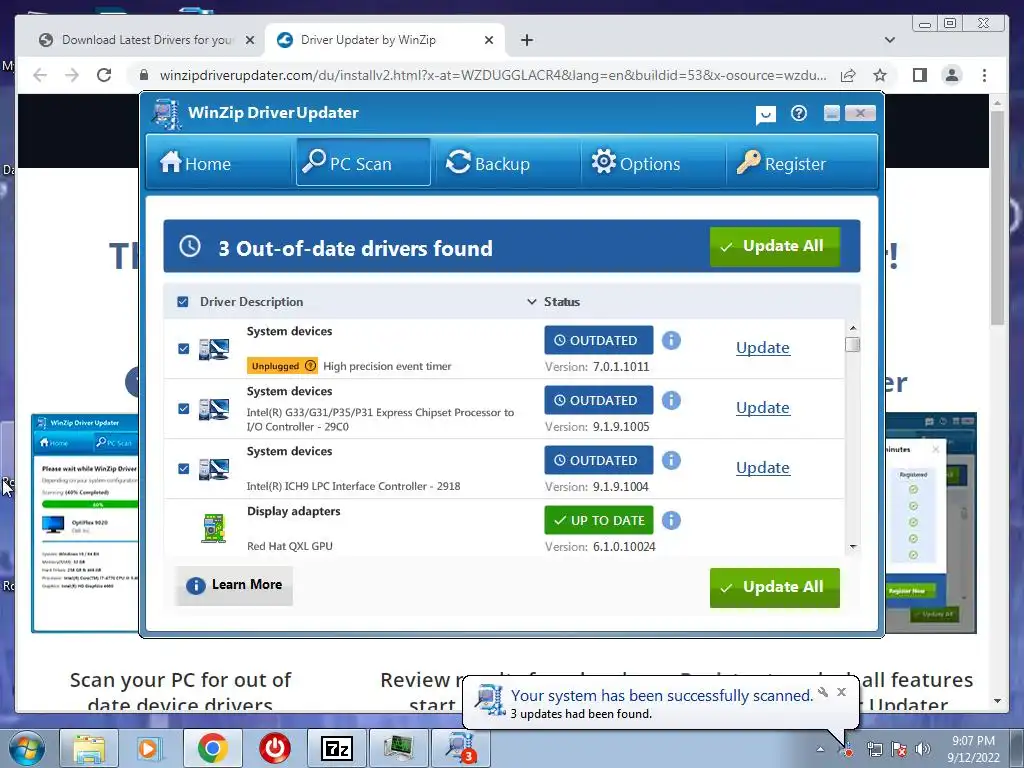Click the OUTDATED badge for version 9.1.9.1005
This screenshot has width=1024, height=768.
[598, 400]
